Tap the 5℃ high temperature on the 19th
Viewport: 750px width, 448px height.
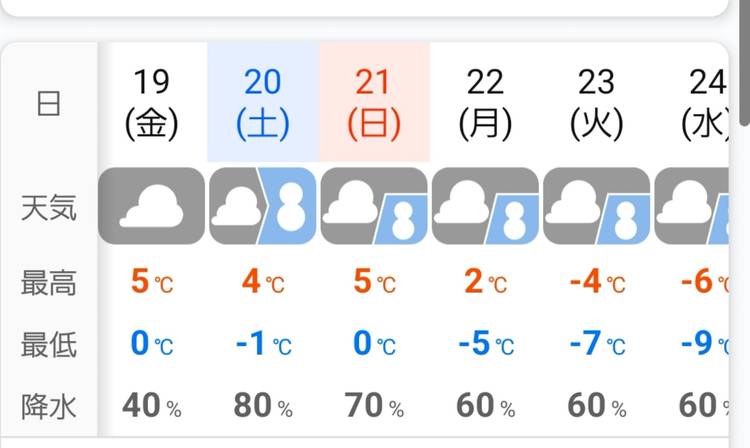tap(152, 283)
